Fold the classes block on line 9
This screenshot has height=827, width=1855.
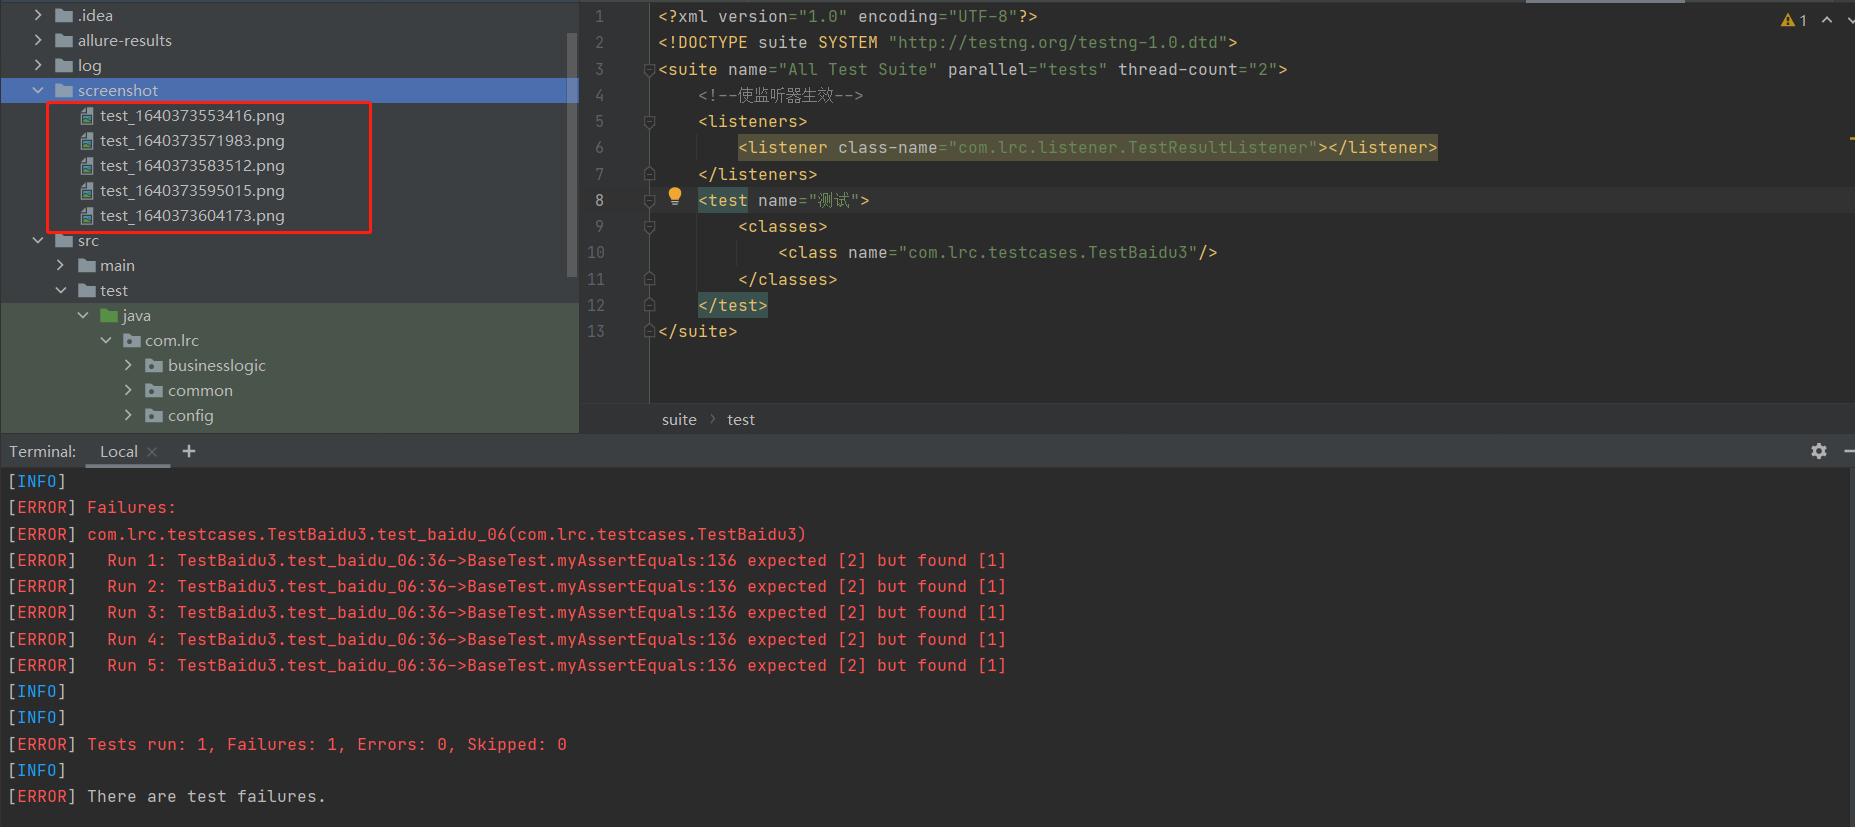(649, 227)
